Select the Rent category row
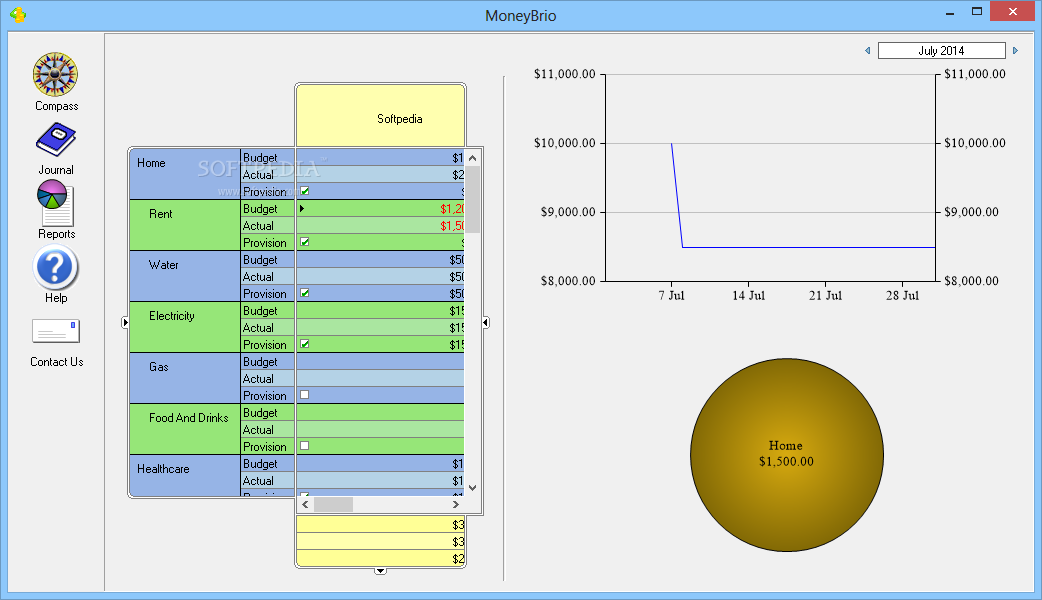 (185, 225)
